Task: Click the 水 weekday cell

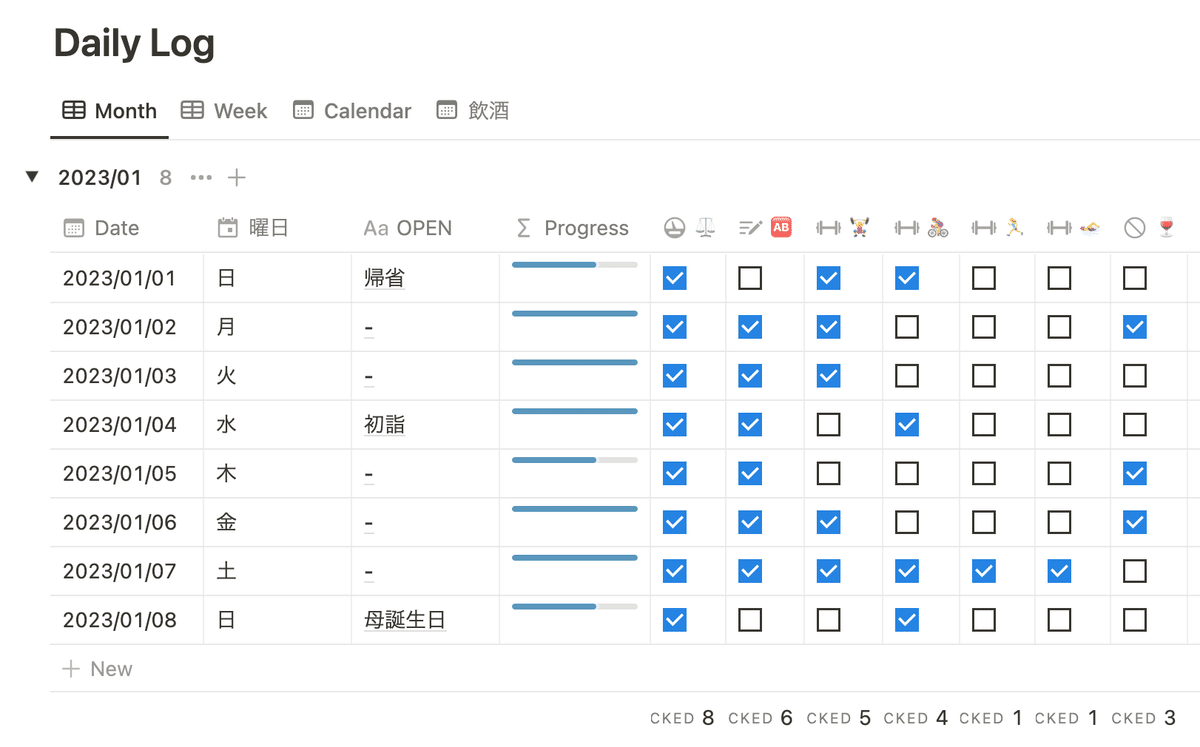Action: click(277, 425)
